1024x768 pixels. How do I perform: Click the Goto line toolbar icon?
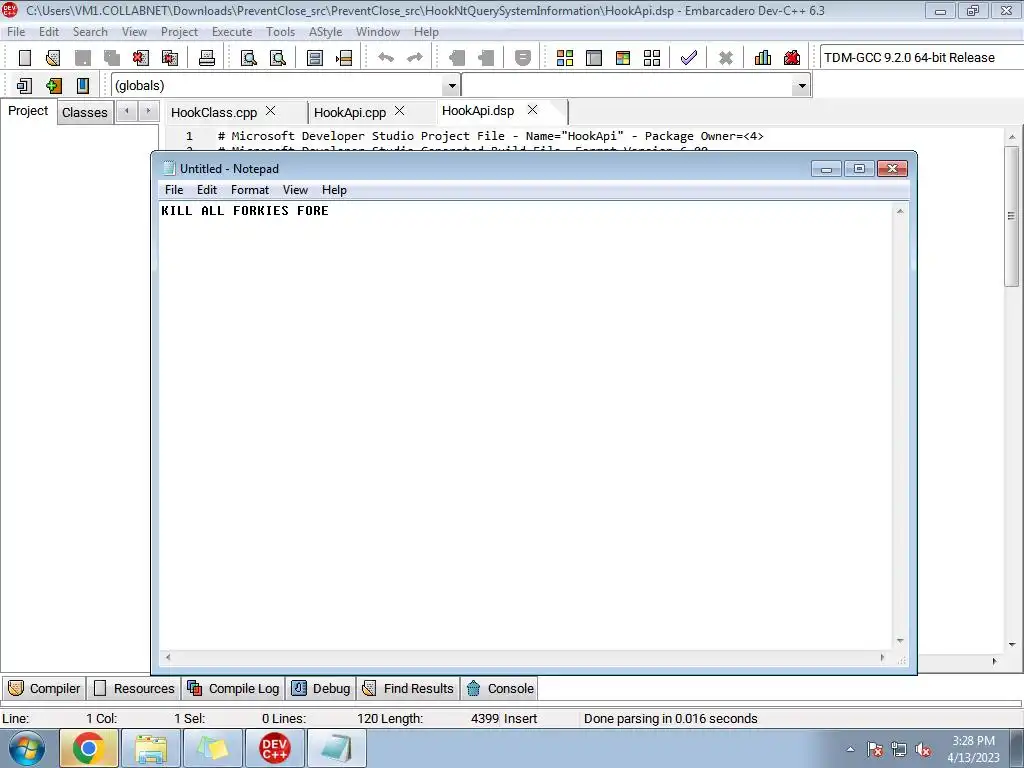(x=344, y=58)
